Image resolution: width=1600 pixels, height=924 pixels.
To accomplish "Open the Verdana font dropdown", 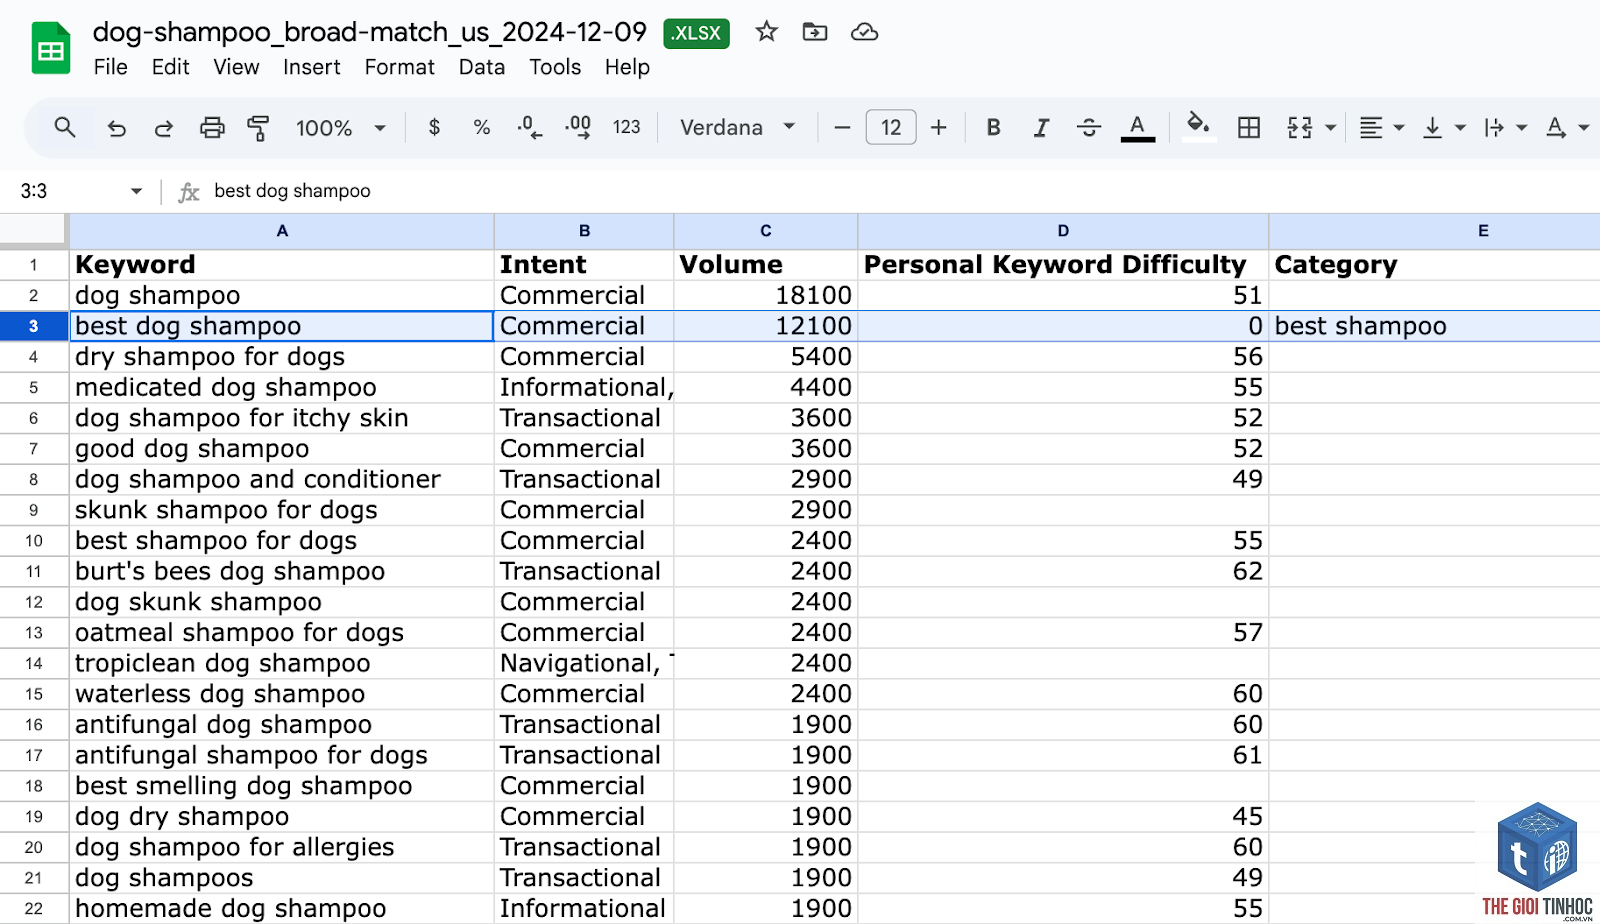I will coord(738,127).
